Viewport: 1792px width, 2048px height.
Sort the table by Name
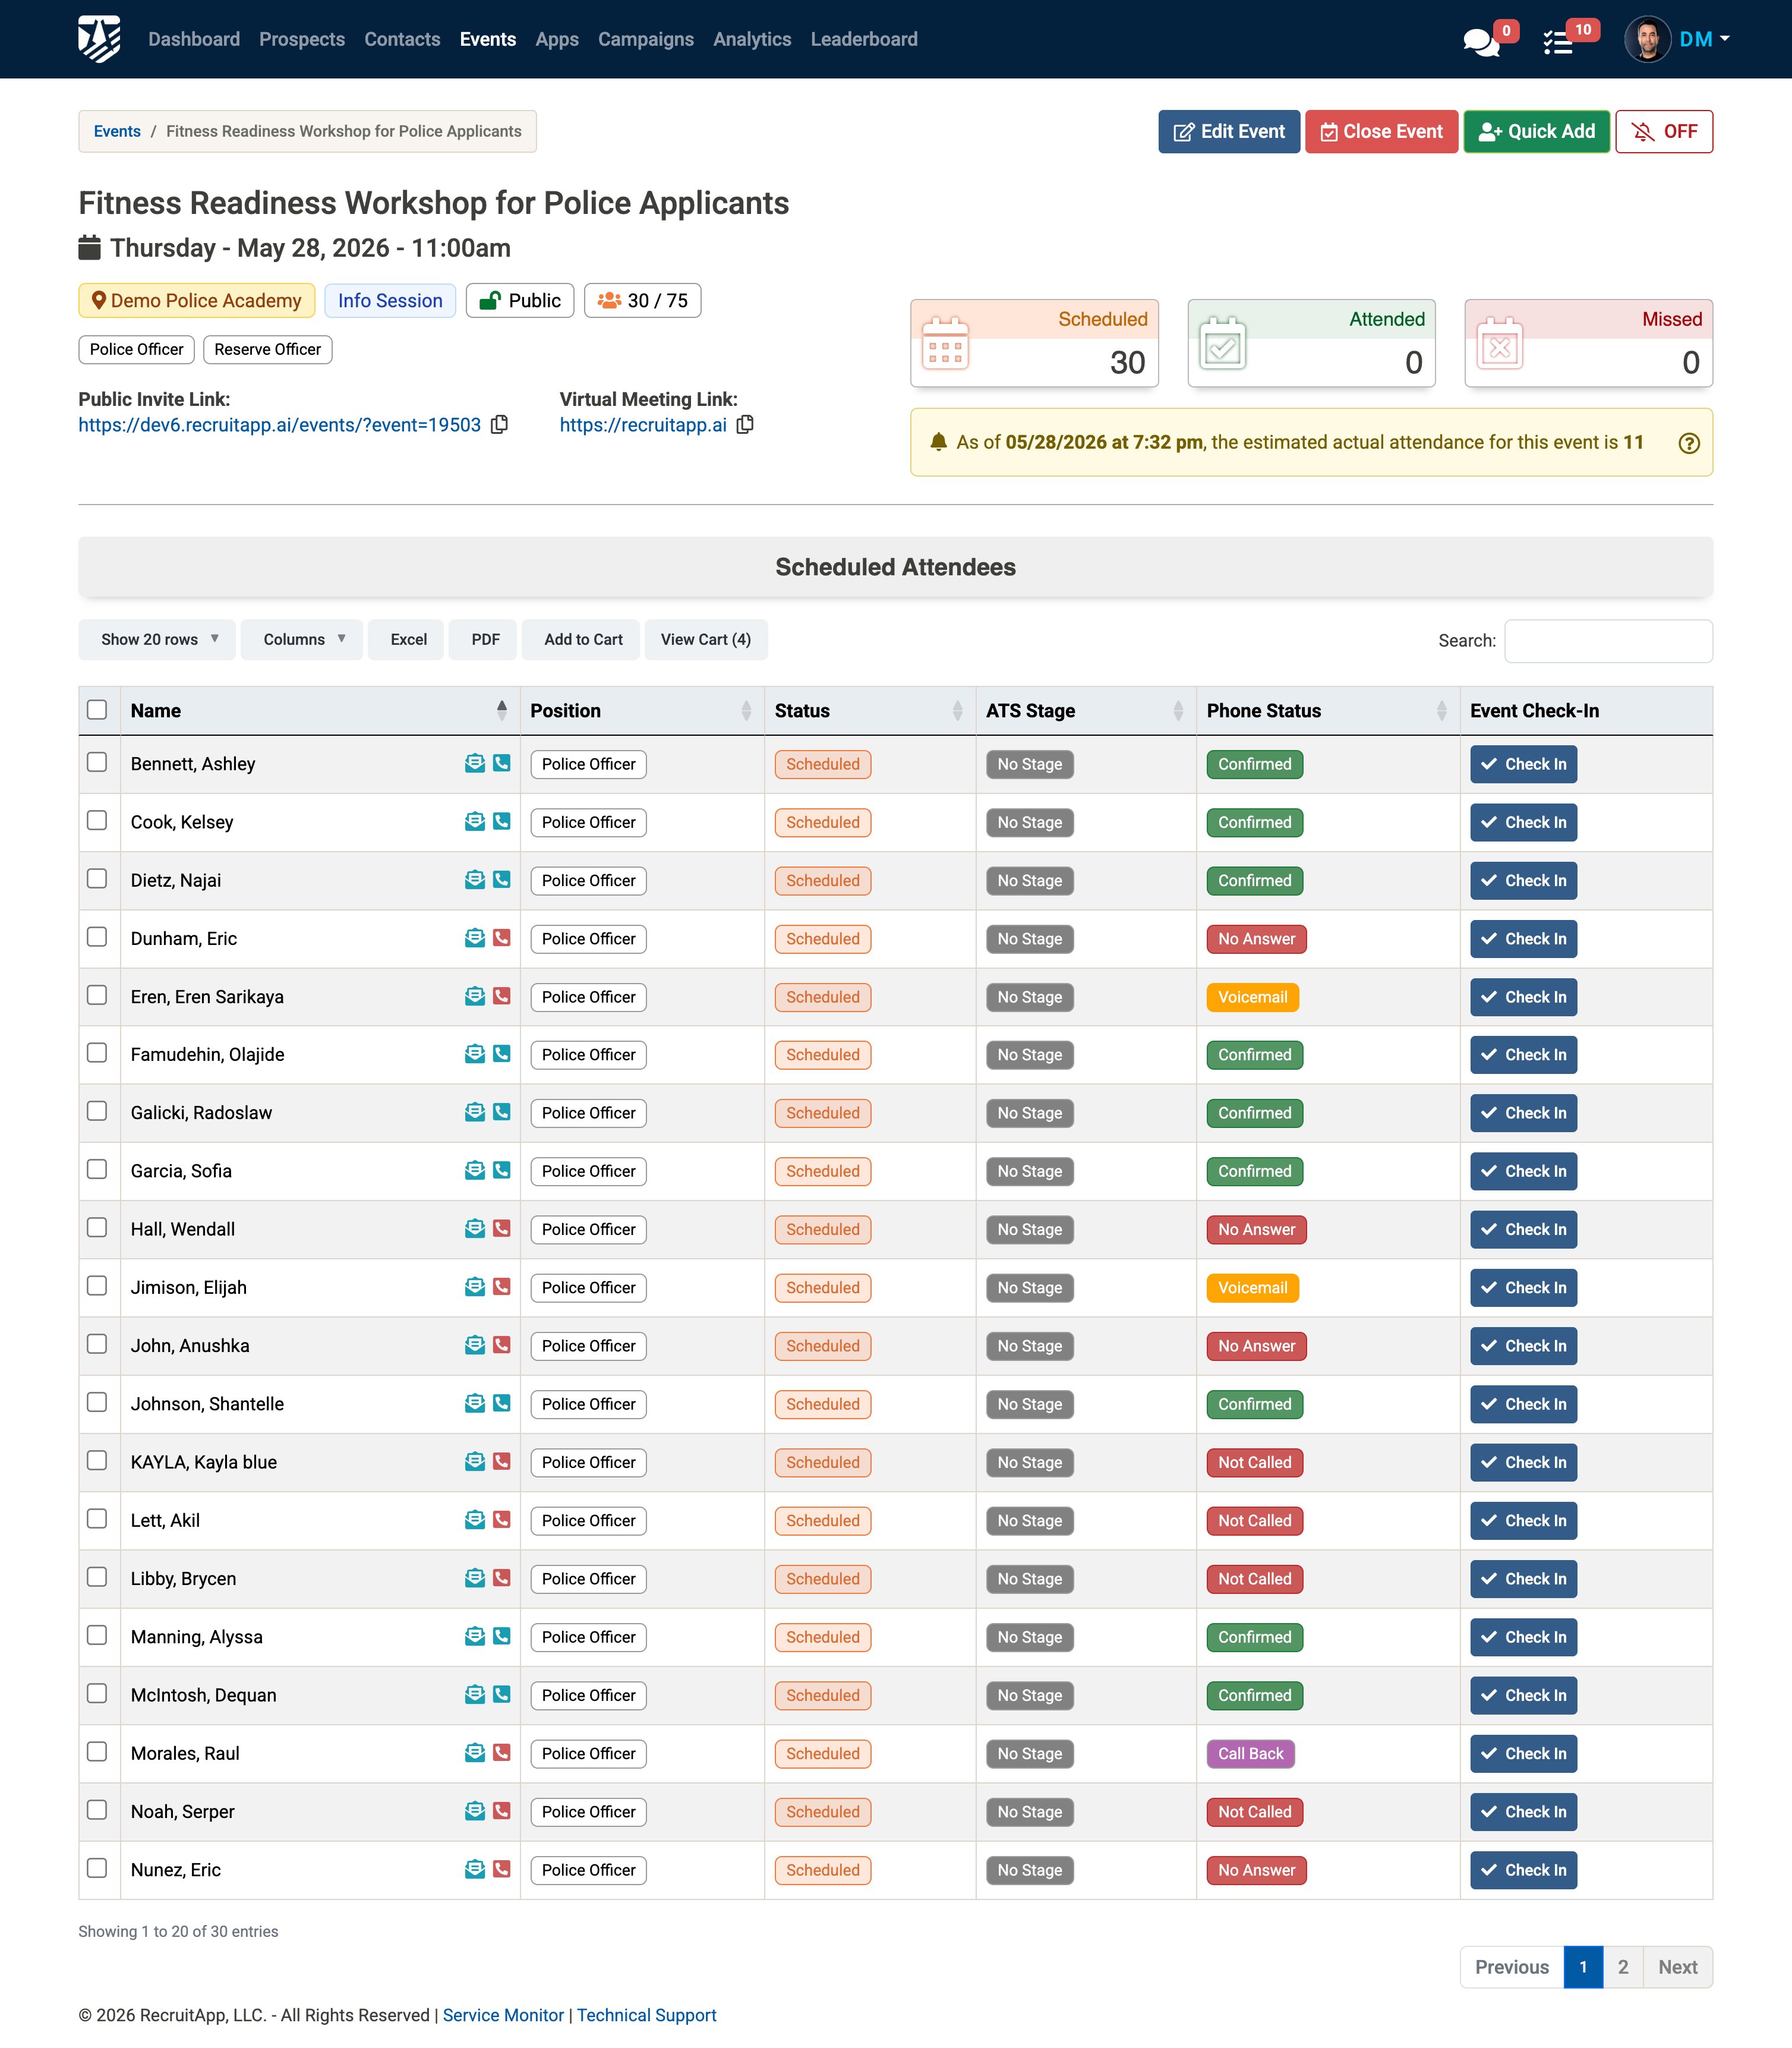[x=320, y=711]
